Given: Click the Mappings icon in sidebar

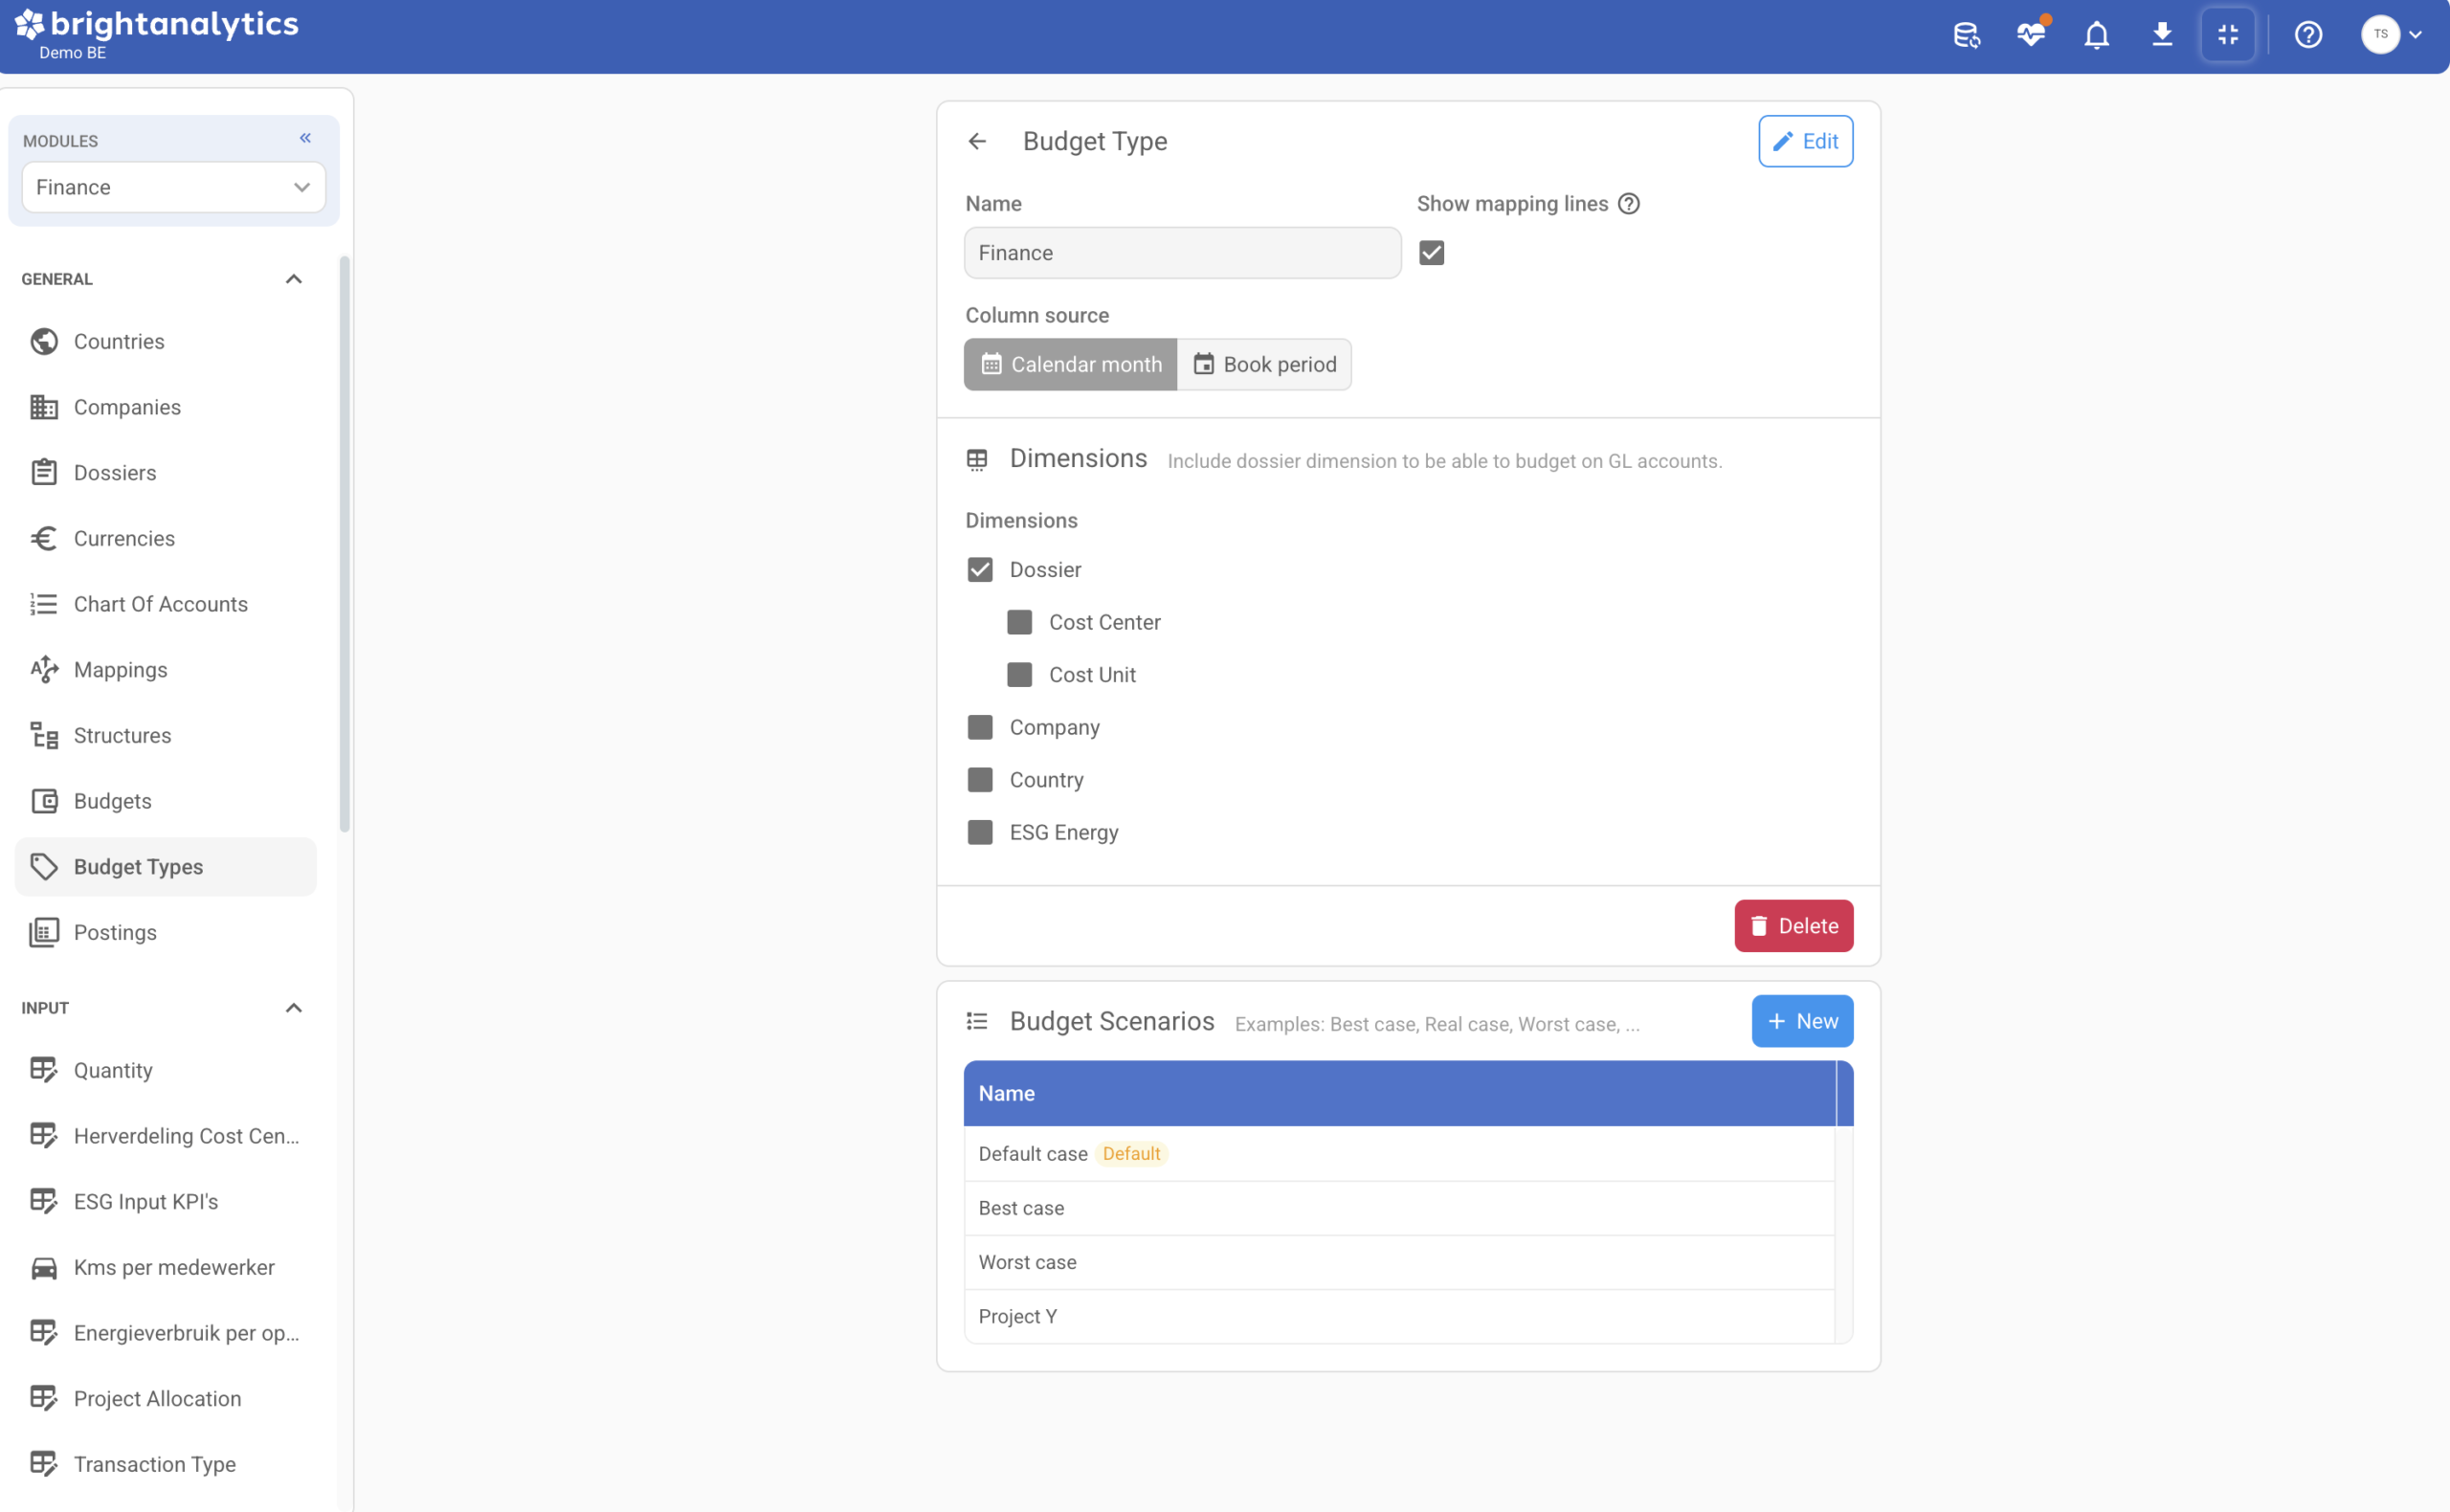Looking at the screenshot, I should (x=44, y=670).
